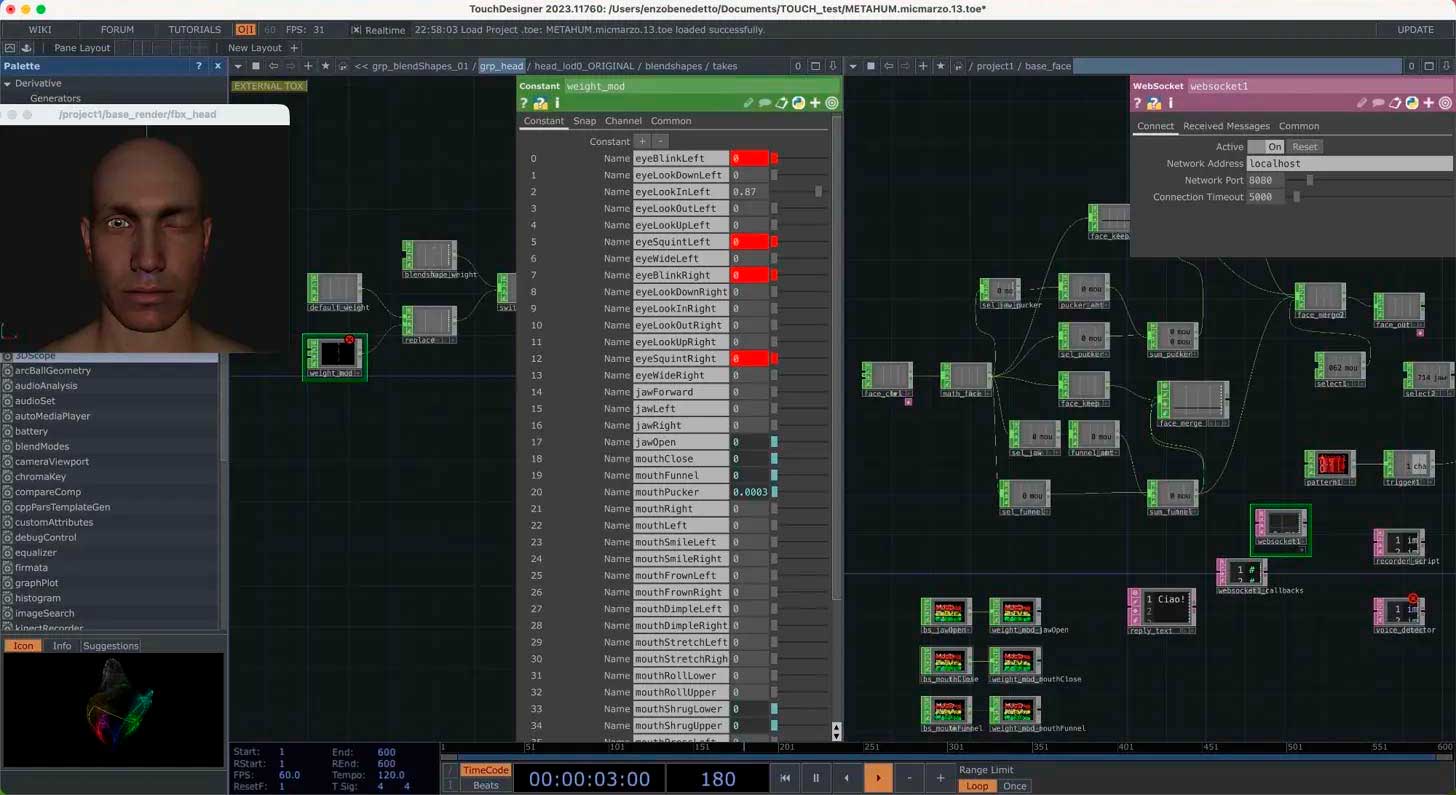This screenshot has width=1456, height=795.
Task: Click the target circle icon in the websocket1 header
Action: pyautogui.click(x=1445, y=103)
